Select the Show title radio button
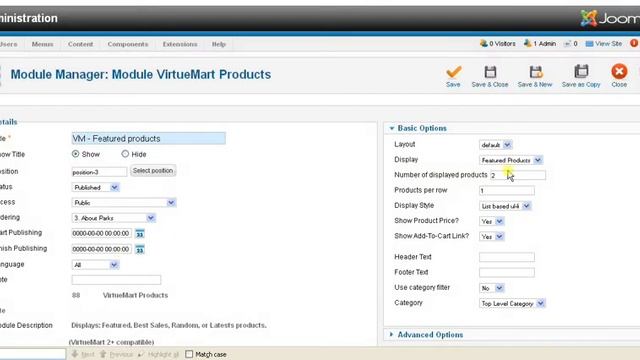 pos(76,154)
